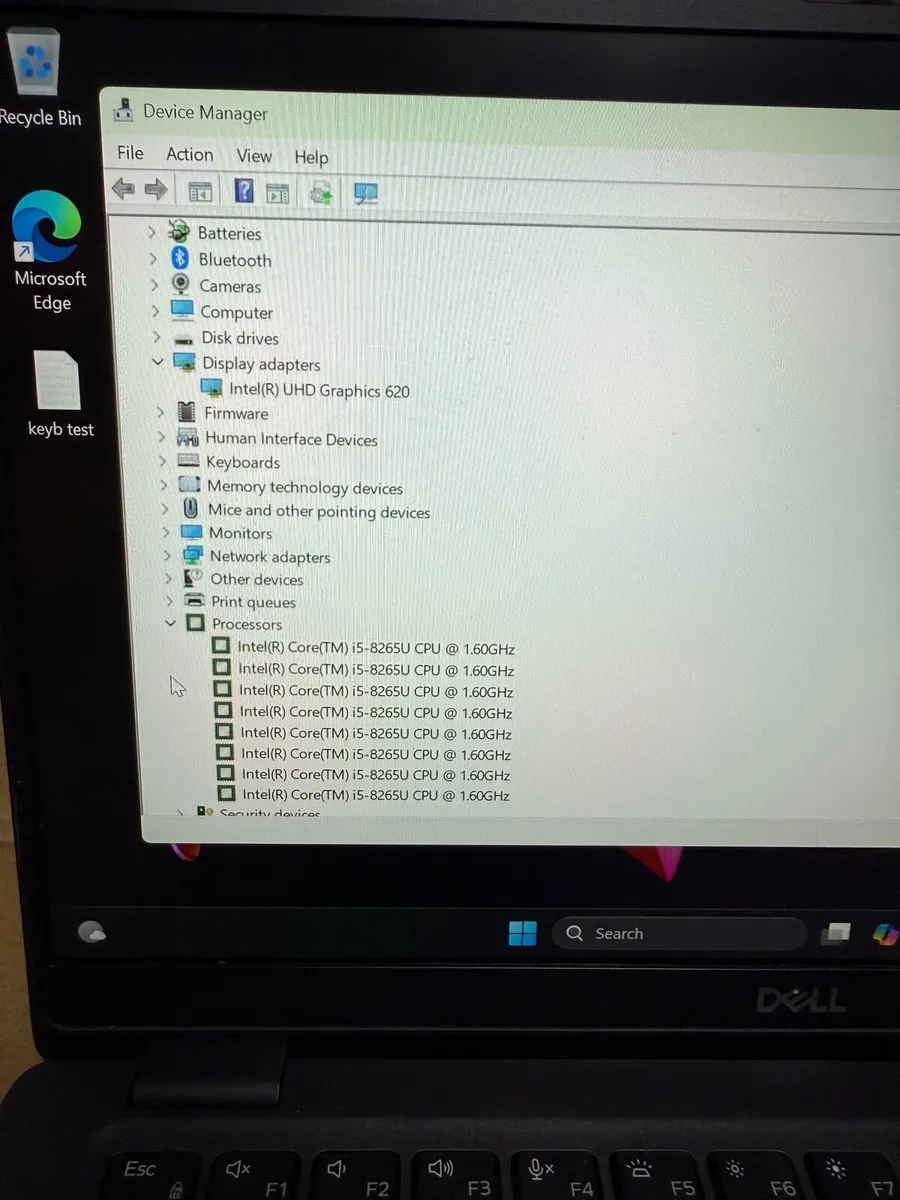Viewport: 900px width, 1200px height.
Task: Select the Display adapters icon
Action: pyautogui.click(x=185, y=362)
